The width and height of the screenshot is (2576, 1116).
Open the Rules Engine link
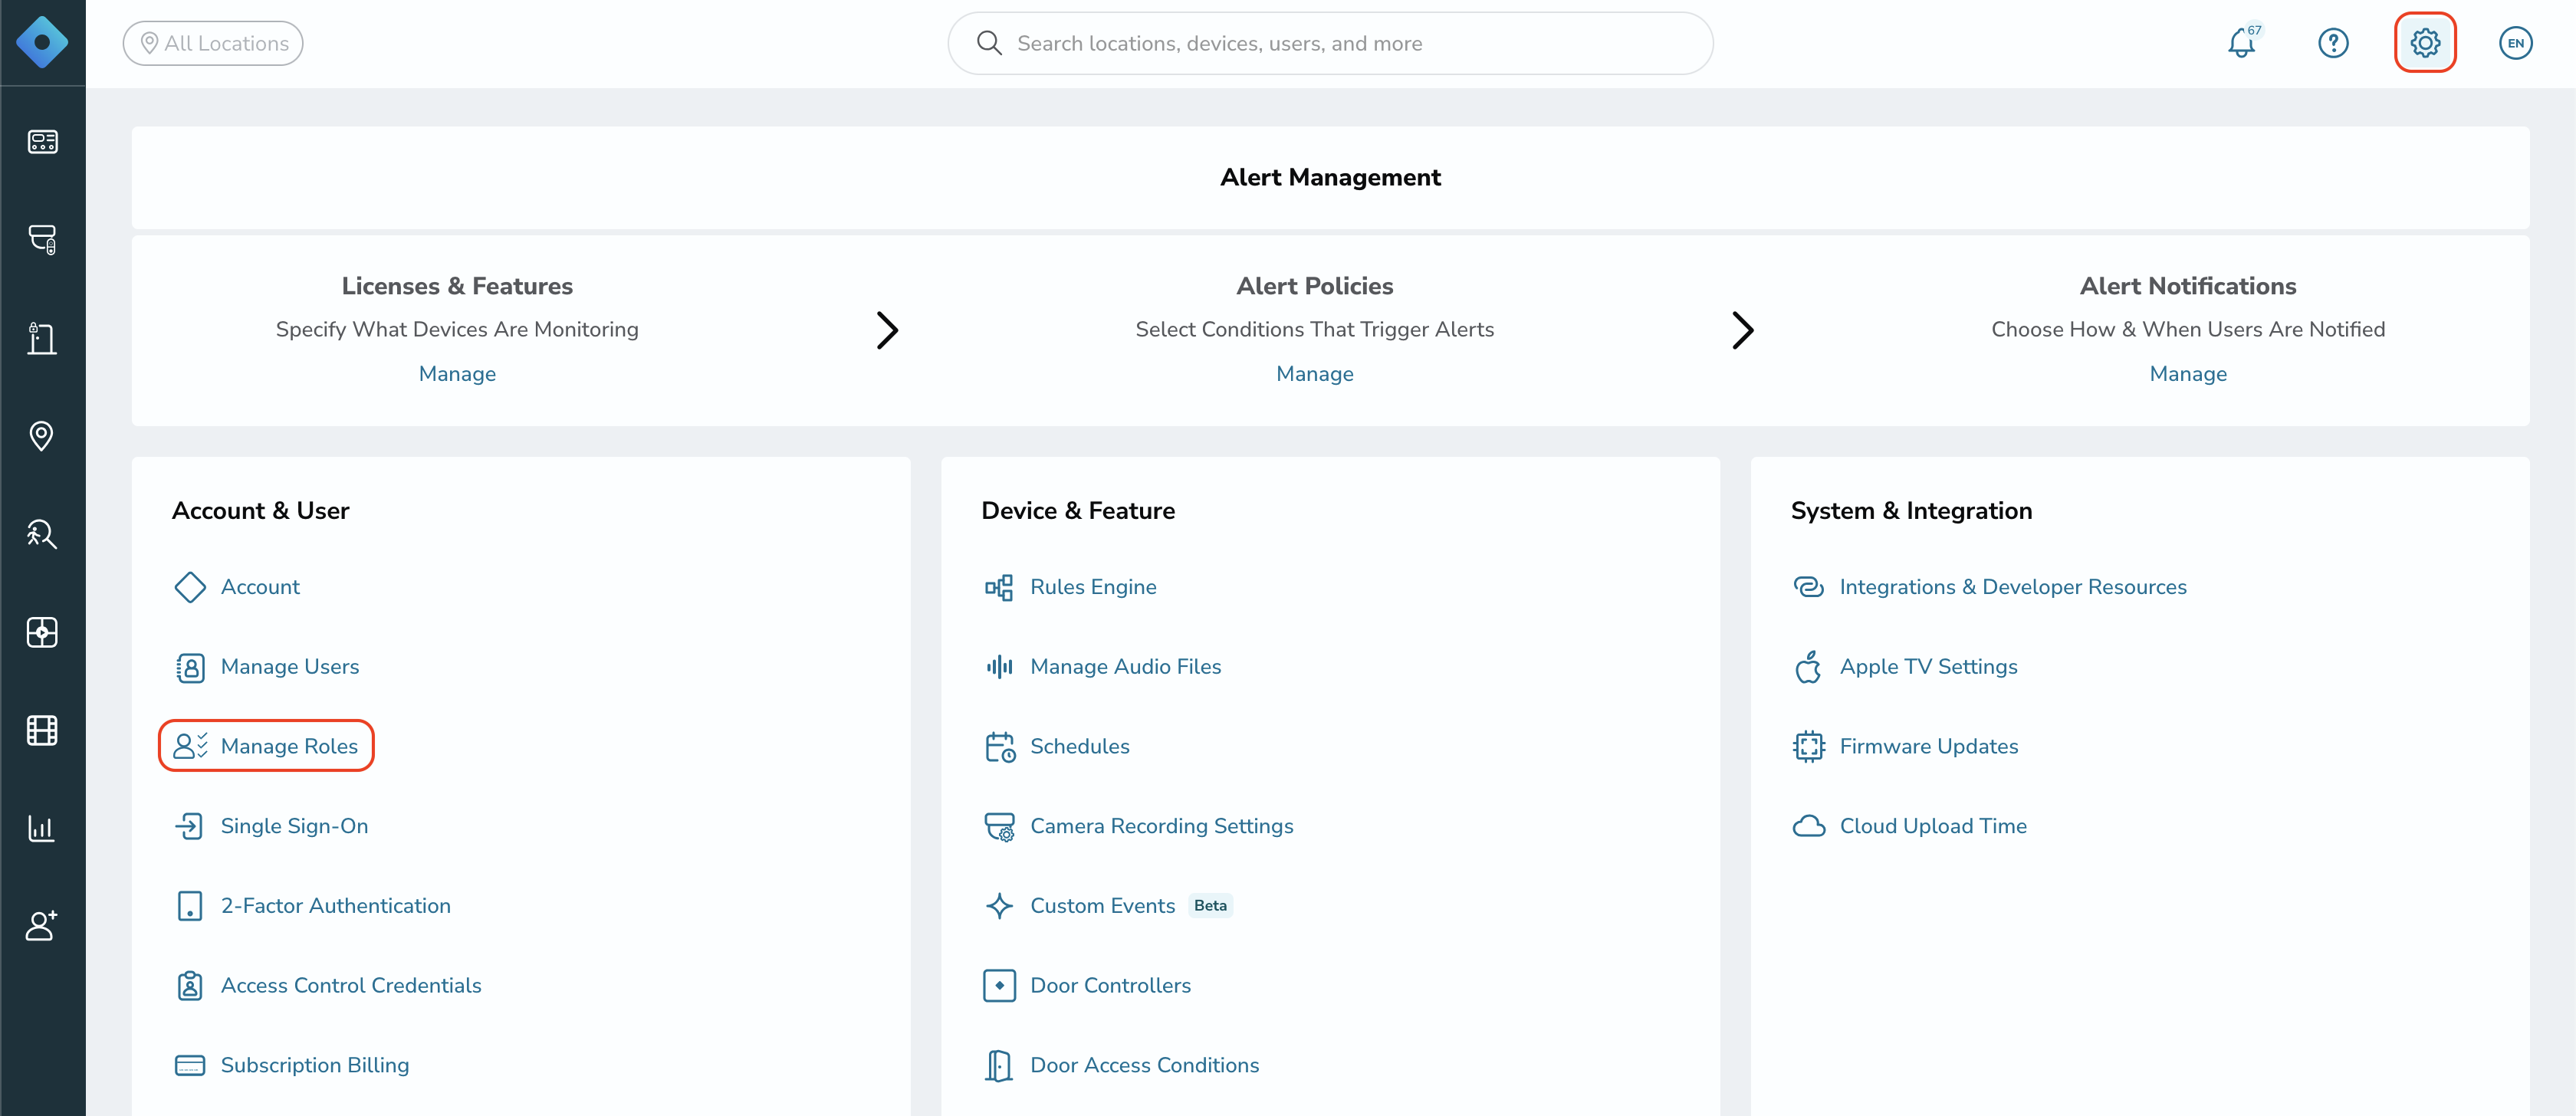(x=1093, y=587)
